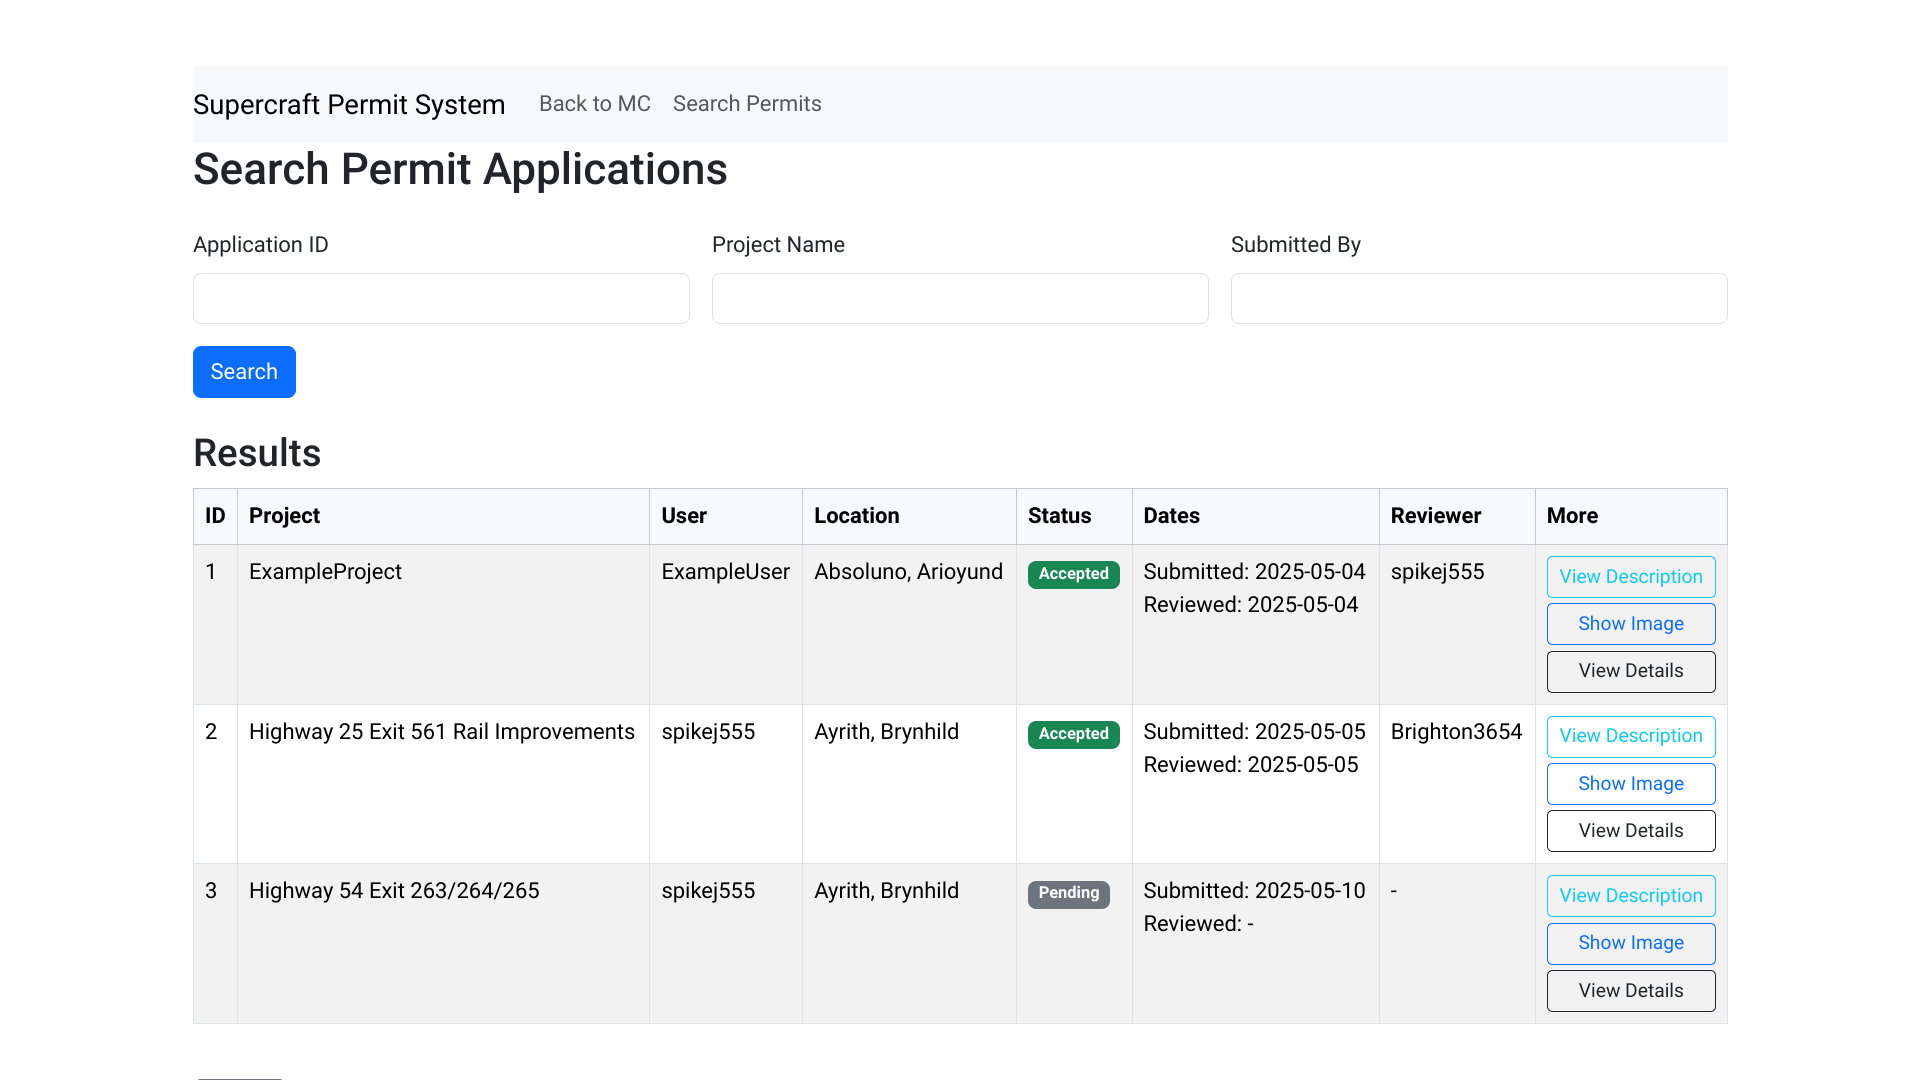
Task: View Description for Highway 54 Exit 263/264/265
Action: (1630, 896)
